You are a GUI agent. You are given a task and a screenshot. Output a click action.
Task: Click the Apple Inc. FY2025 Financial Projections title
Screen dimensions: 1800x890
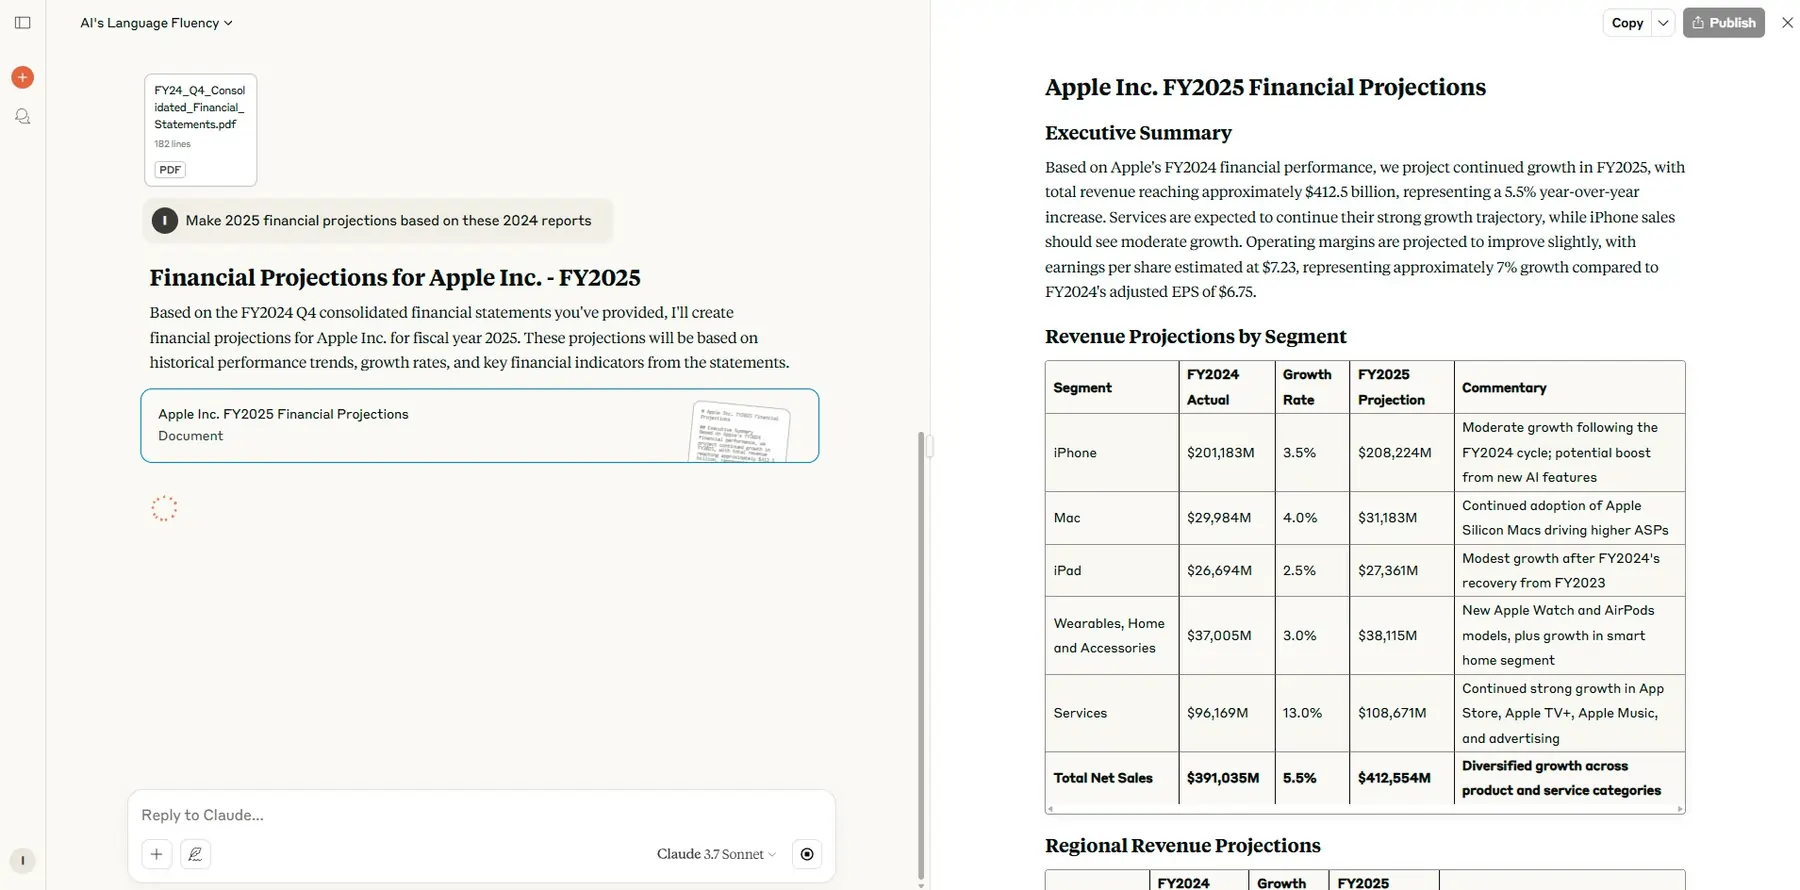(x=1265, y=87)
